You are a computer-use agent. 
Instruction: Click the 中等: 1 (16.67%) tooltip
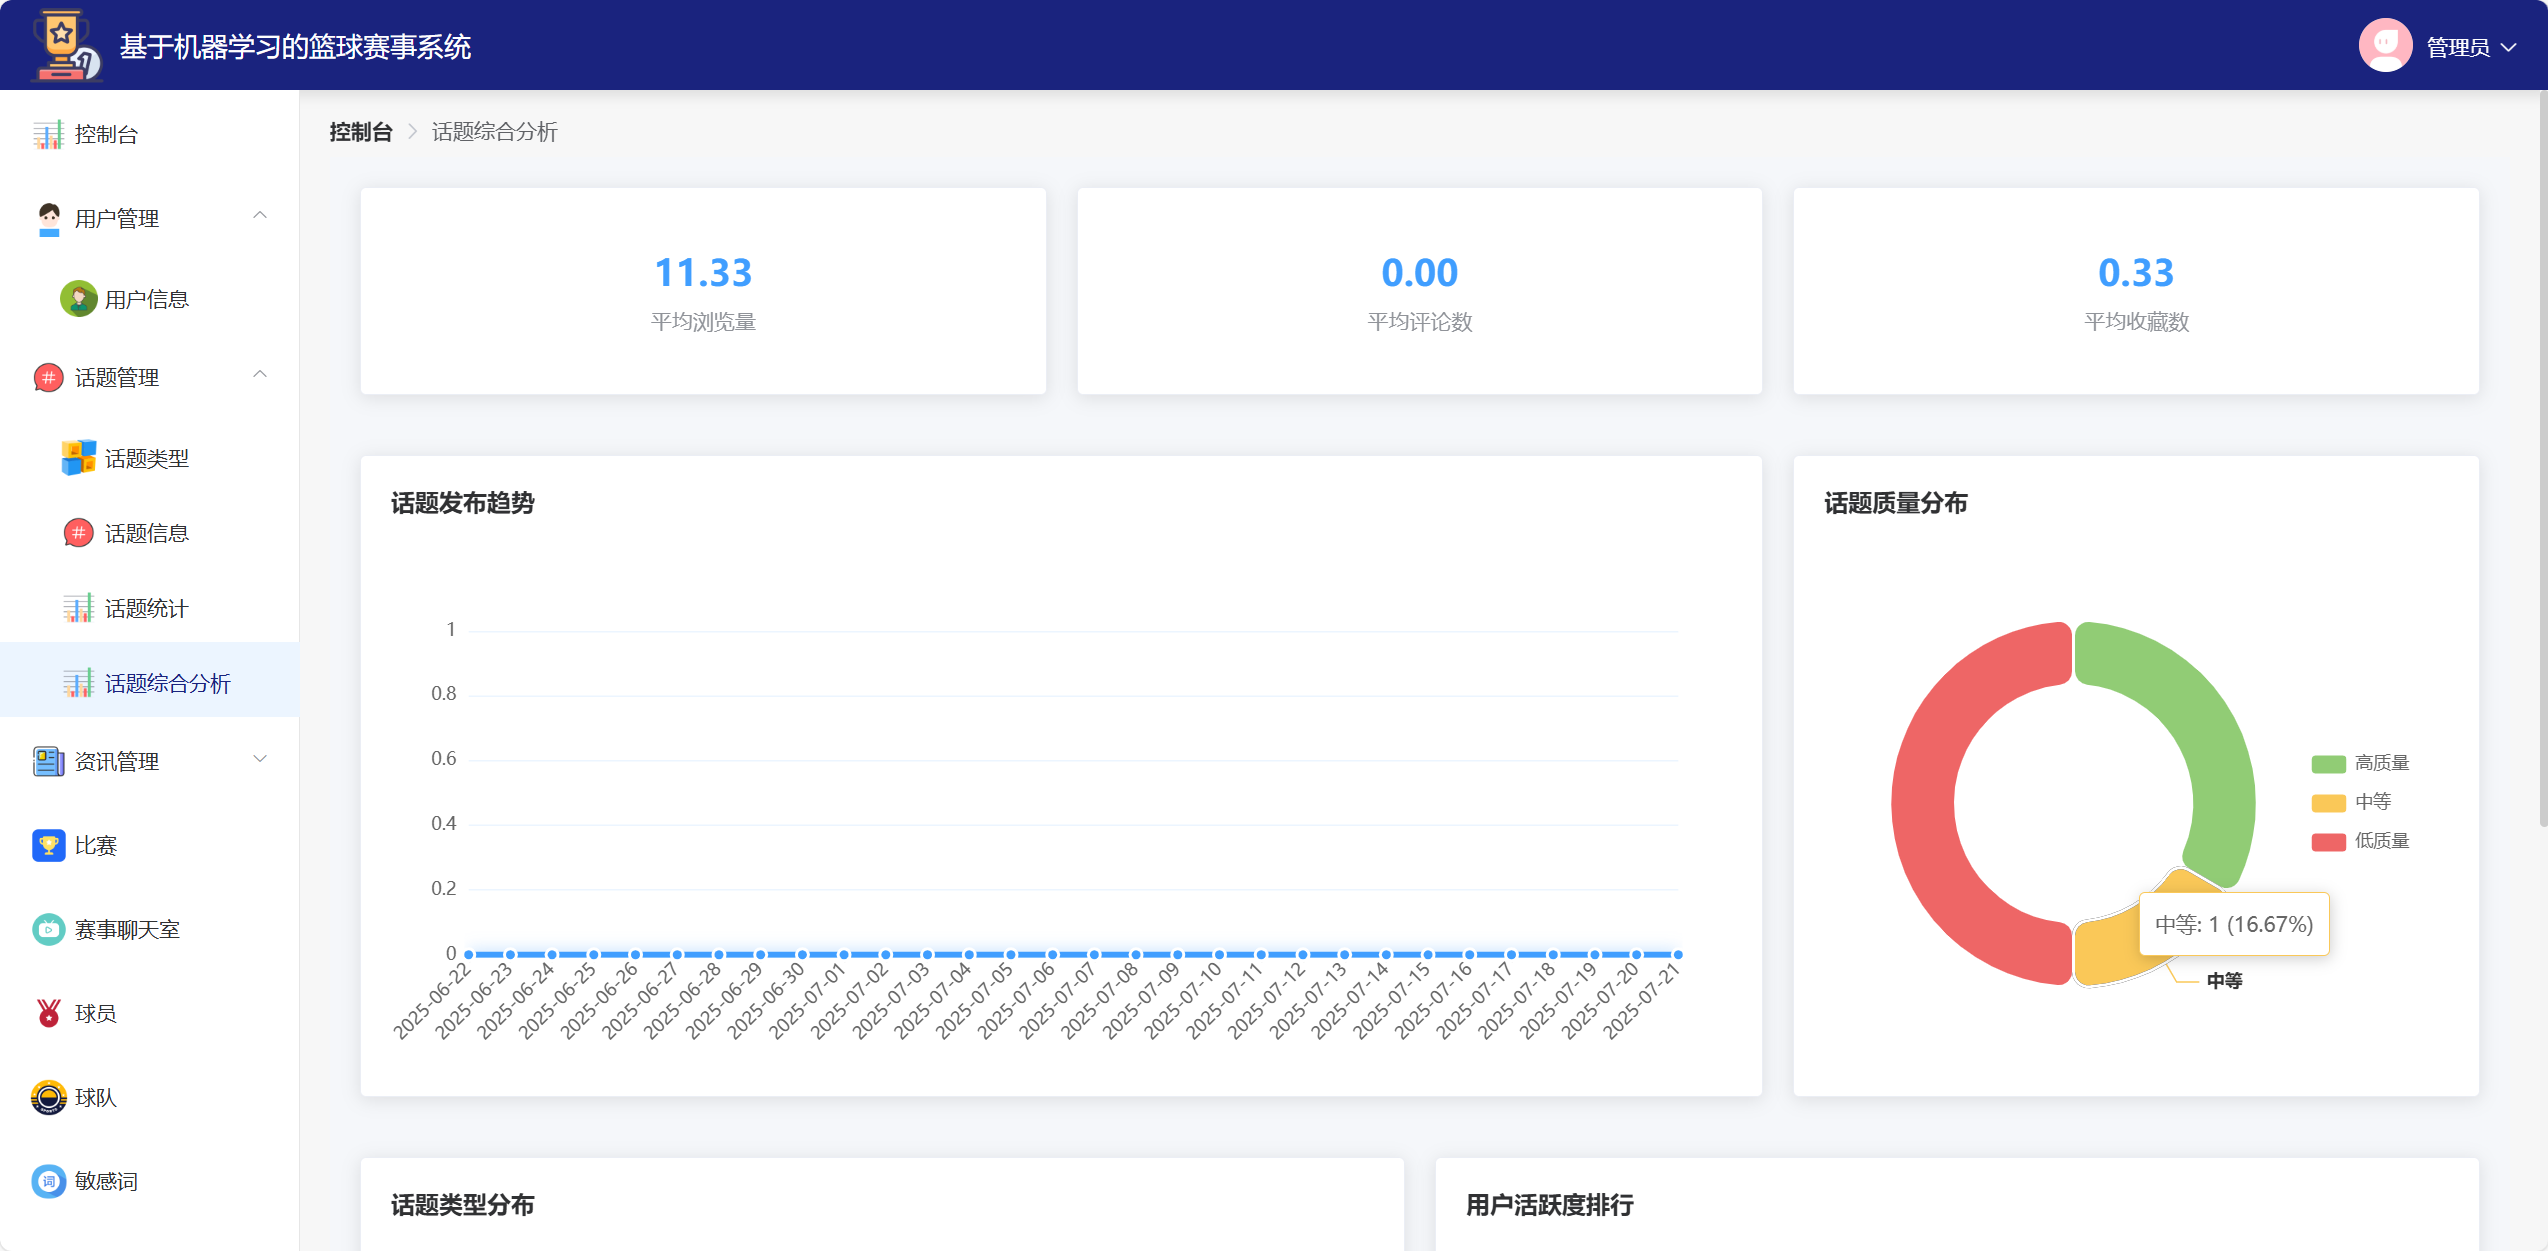2234,924
